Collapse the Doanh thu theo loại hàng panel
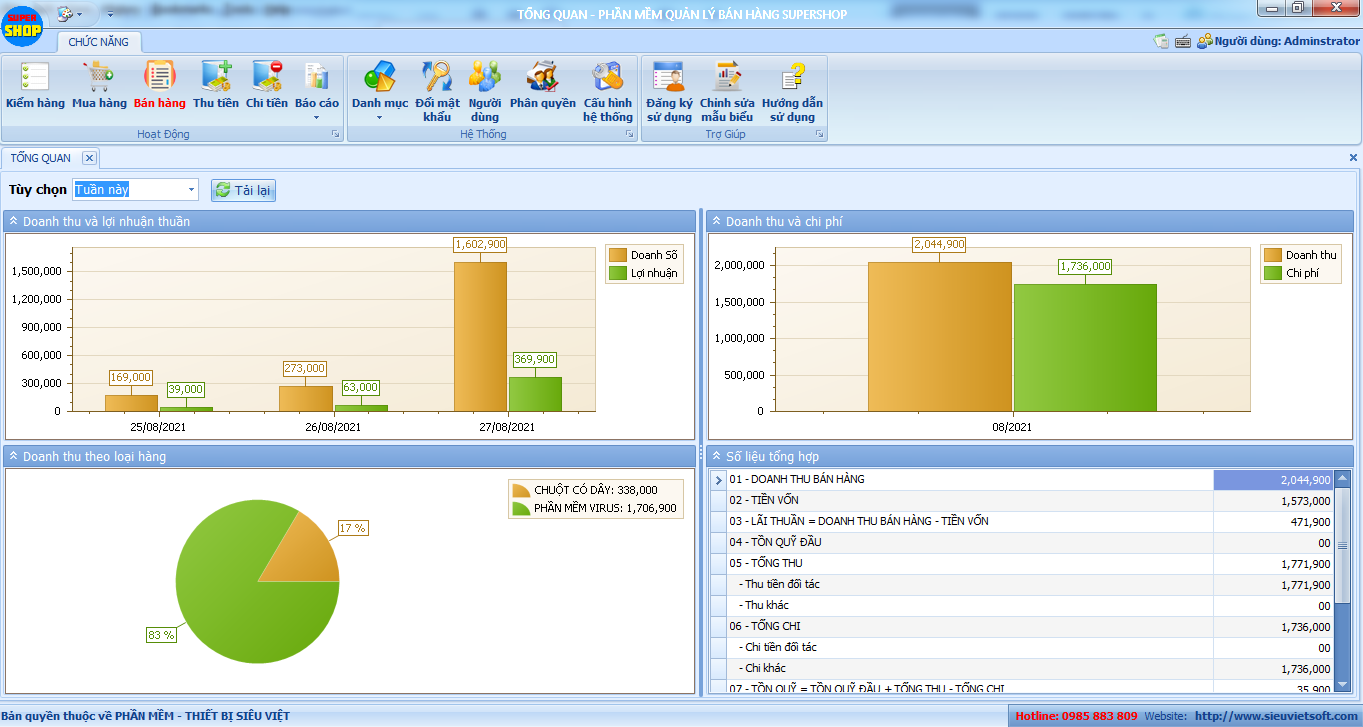The image size is (1363, 727). [x=14, y=456]
